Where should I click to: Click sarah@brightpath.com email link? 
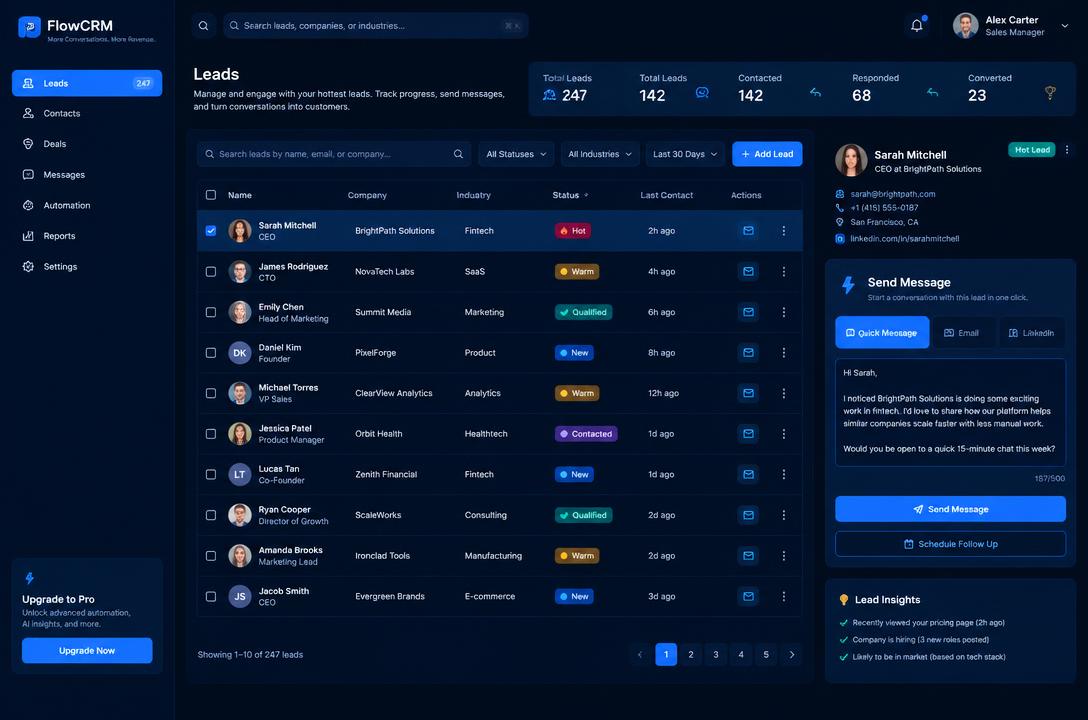tap(893, 194)
